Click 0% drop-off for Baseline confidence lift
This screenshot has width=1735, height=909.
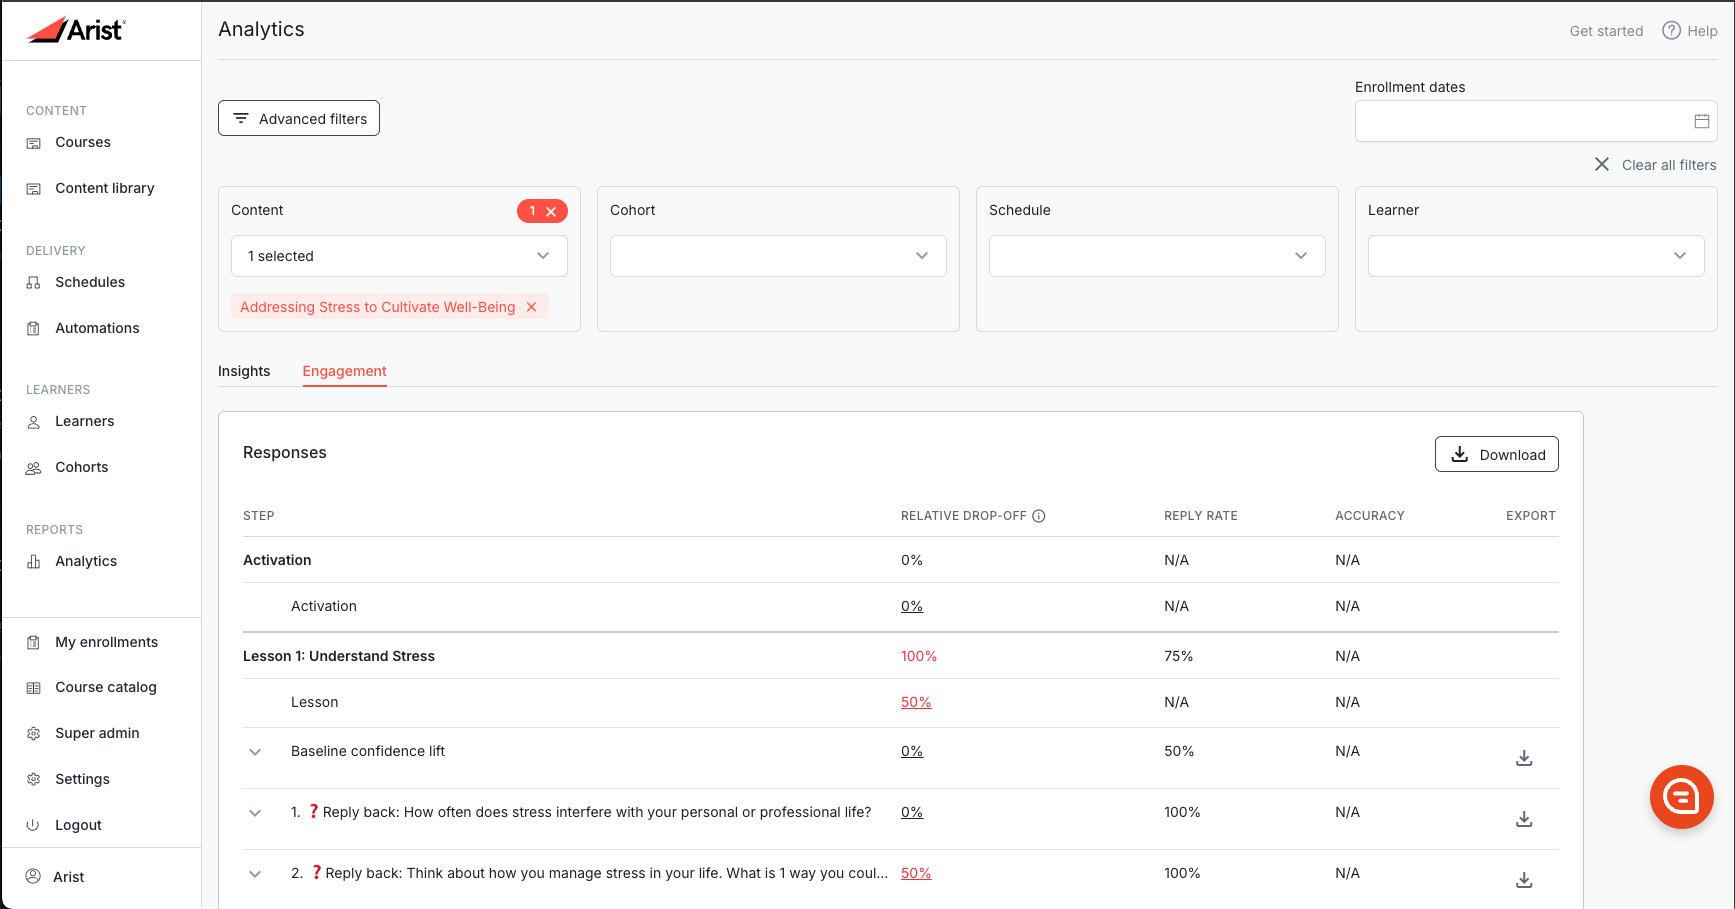click(912, 751)
